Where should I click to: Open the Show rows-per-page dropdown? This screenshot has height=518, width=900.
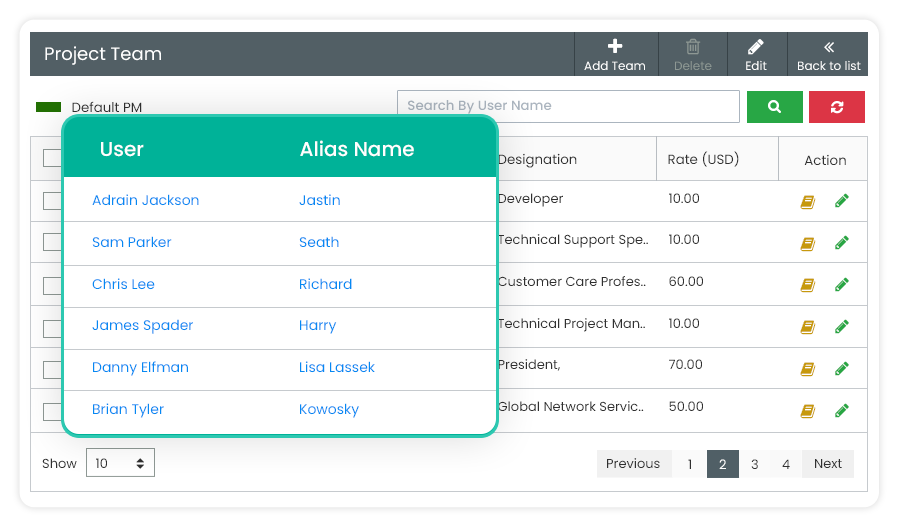[121, 463]
